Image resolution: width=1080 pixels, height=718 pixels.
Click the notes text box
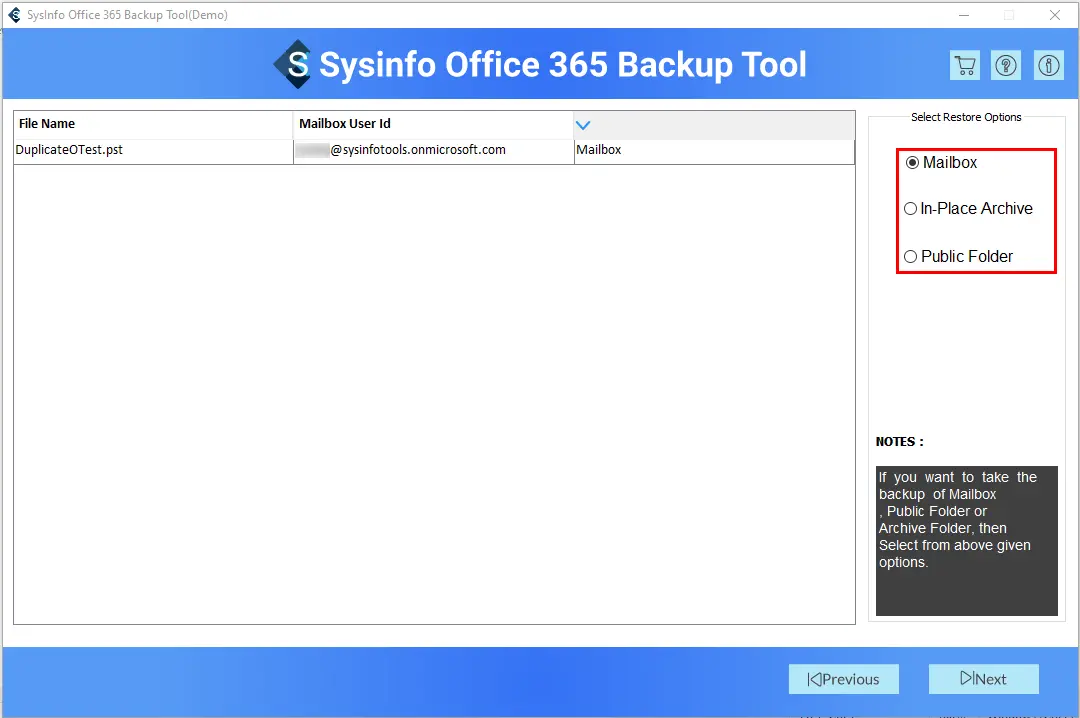point(966,540)
